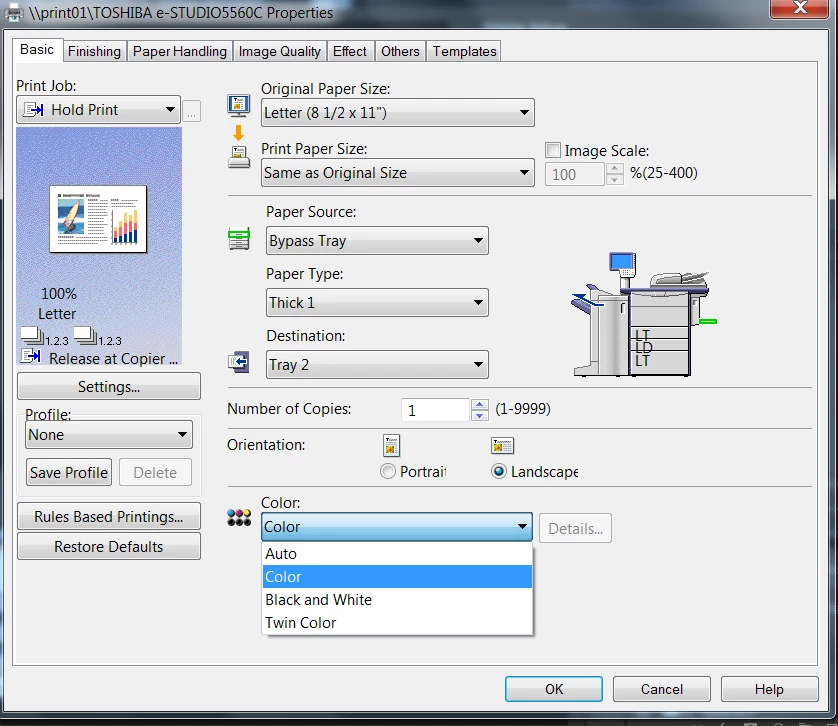Click the first 1.2.3 collate pages icon
The width and height of the screenshot is (838, 726).
coord(32,335)
